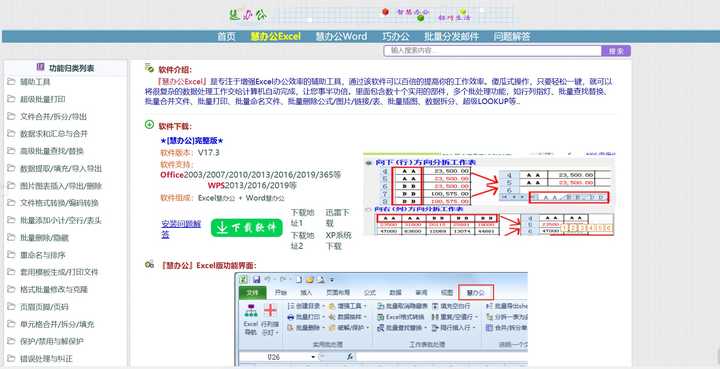Screen dimensions: 720x369
Task: Open the 首页 navigation tab
Action: coord(226,37)
